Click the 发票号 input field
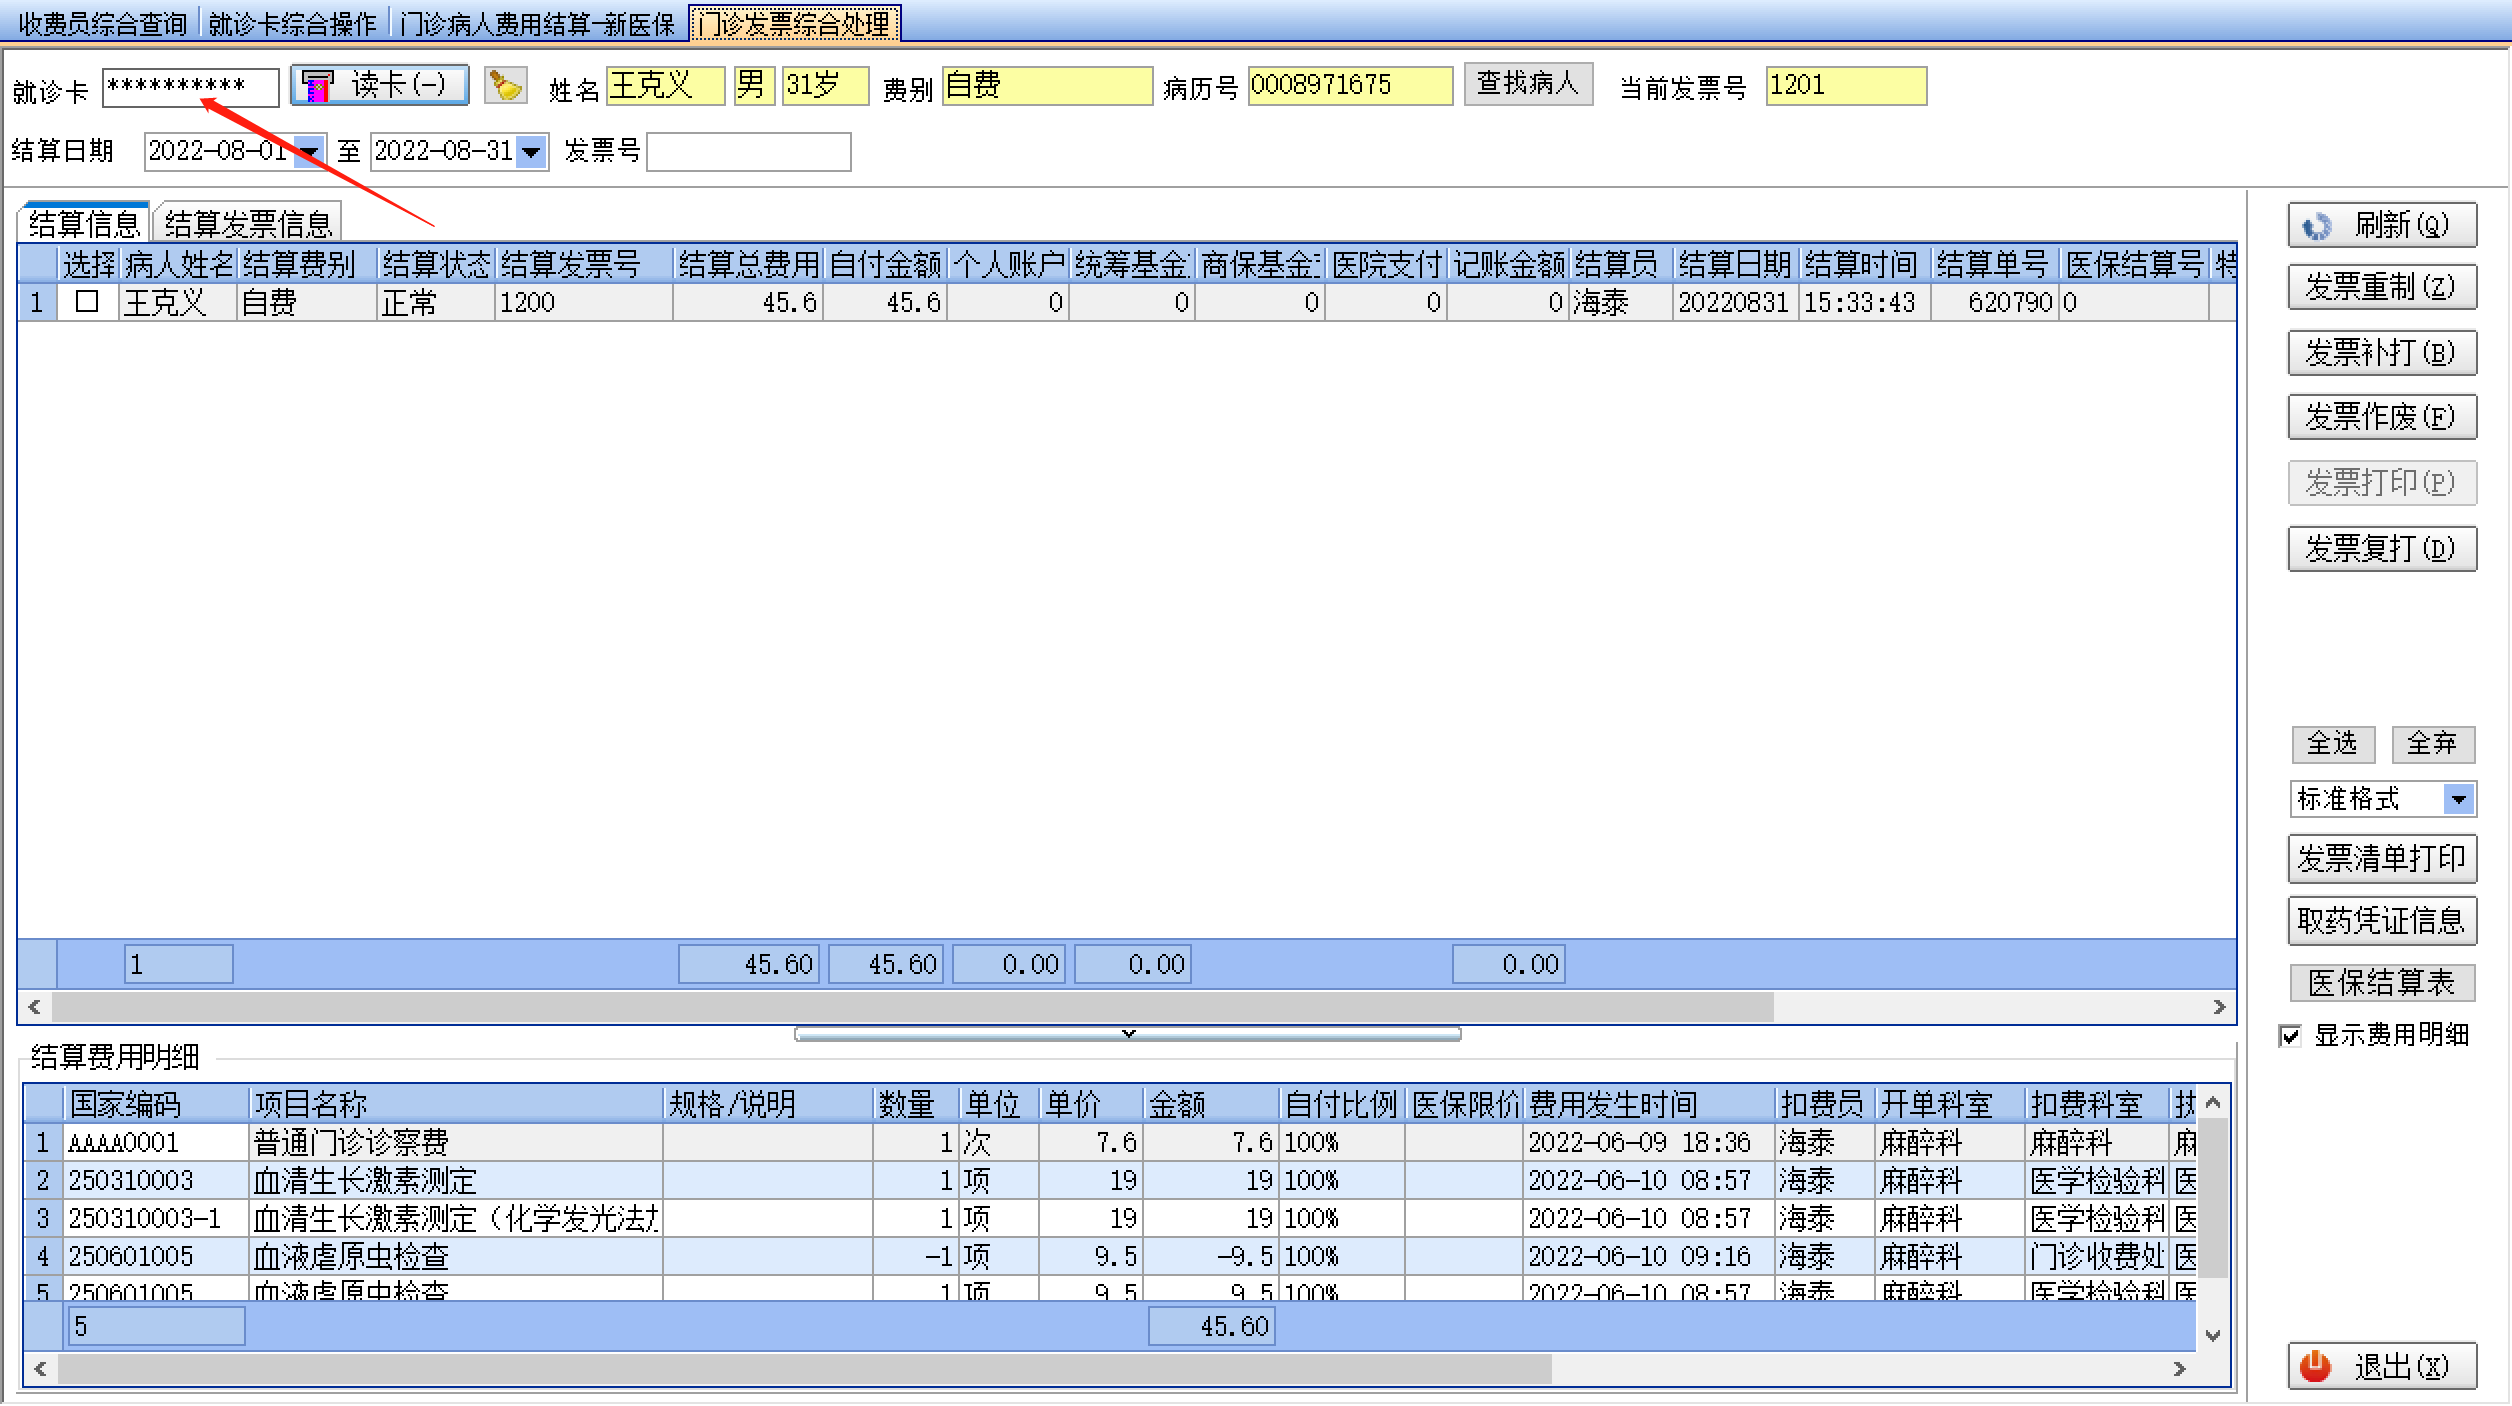This screenshot has height=1406, width=2512. coord(748,152)
